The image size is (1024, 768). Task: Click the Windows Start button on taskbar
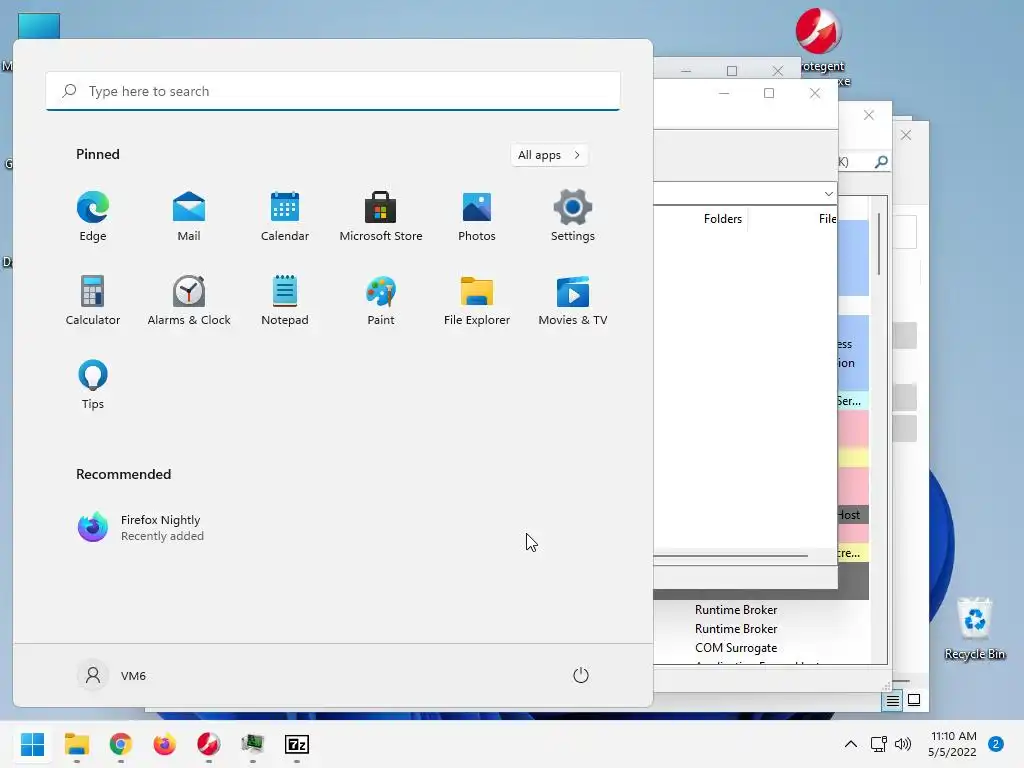tap(33, 744)
